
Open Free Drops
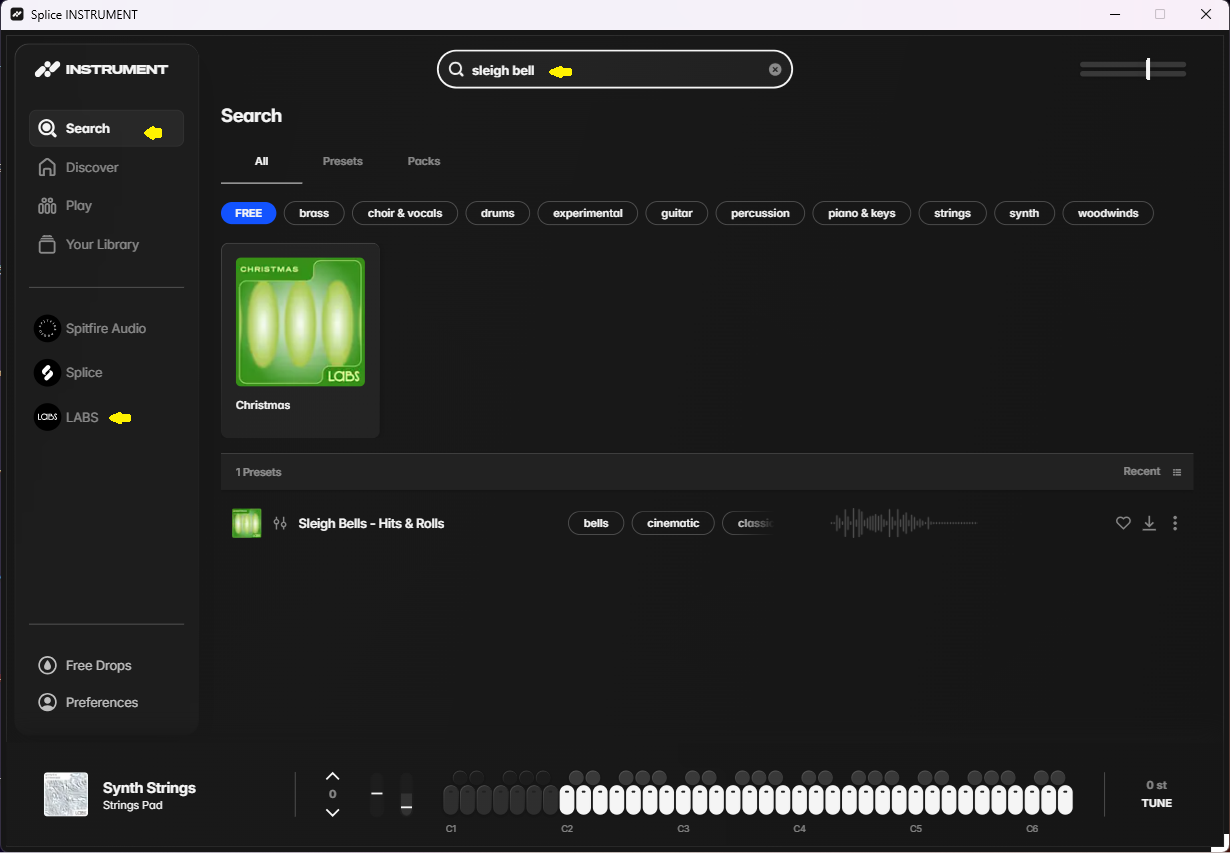point(84,665)
